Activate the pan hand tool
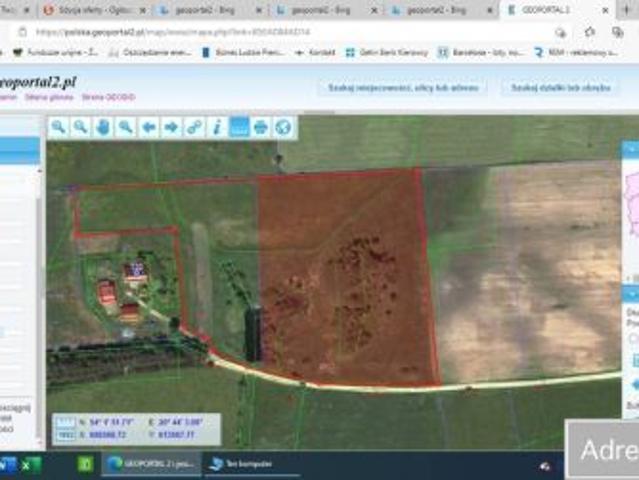Viewport: 639px width, 480px height. pyautogui.click(x=103, y=127)
